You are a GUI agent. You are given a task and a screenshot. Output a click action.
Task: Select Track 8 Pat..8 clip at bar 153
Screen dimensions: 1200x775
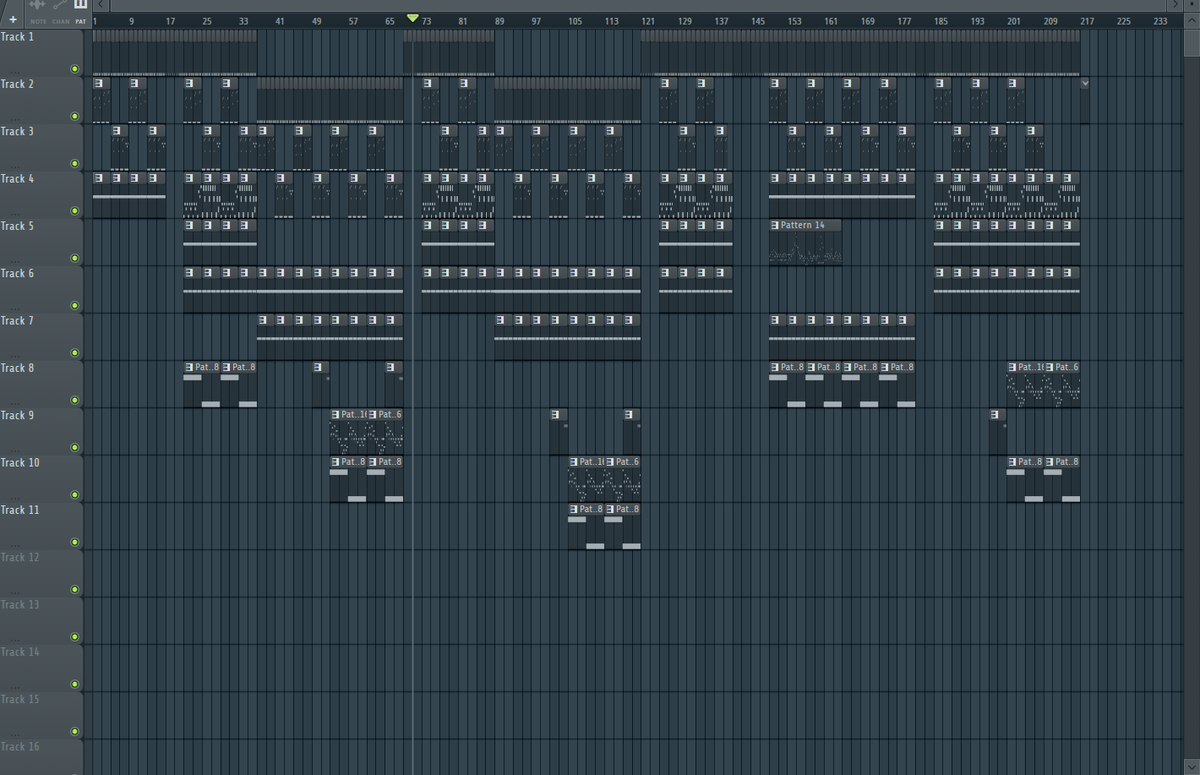[x=788, y=384]
